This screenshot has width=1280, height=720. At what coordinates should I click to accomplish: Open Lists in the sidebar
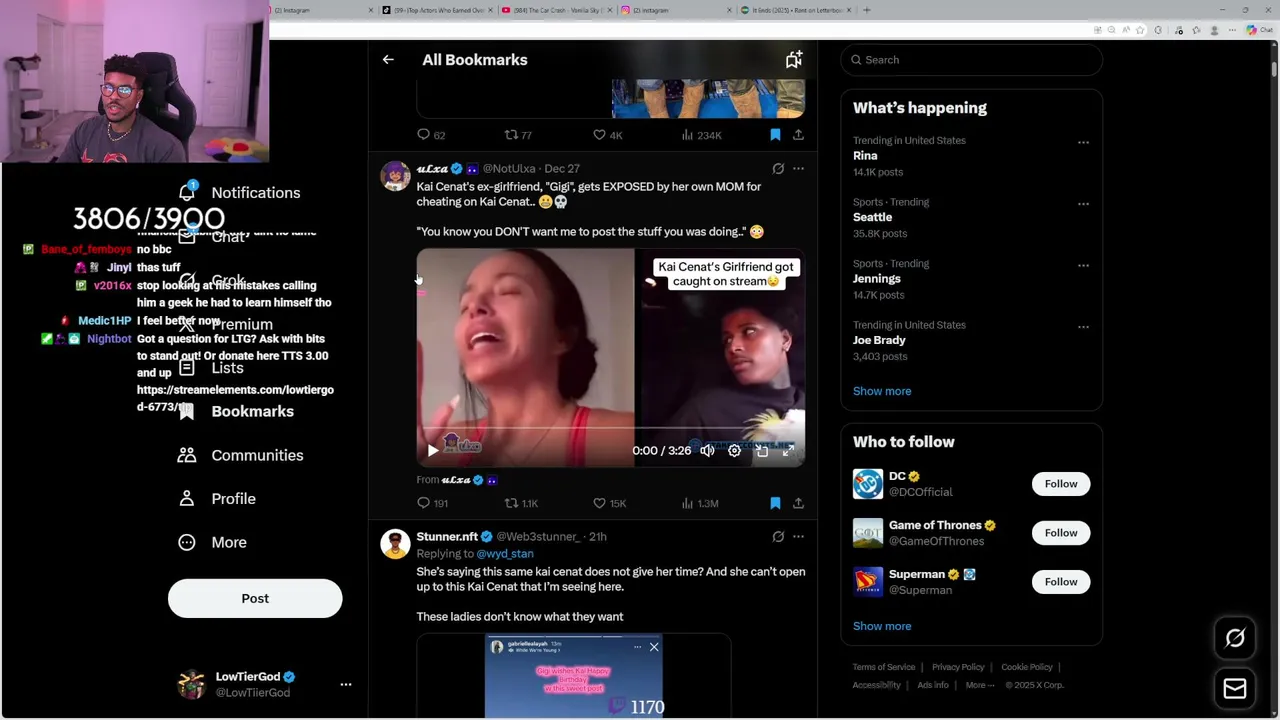tap(210, 368)
